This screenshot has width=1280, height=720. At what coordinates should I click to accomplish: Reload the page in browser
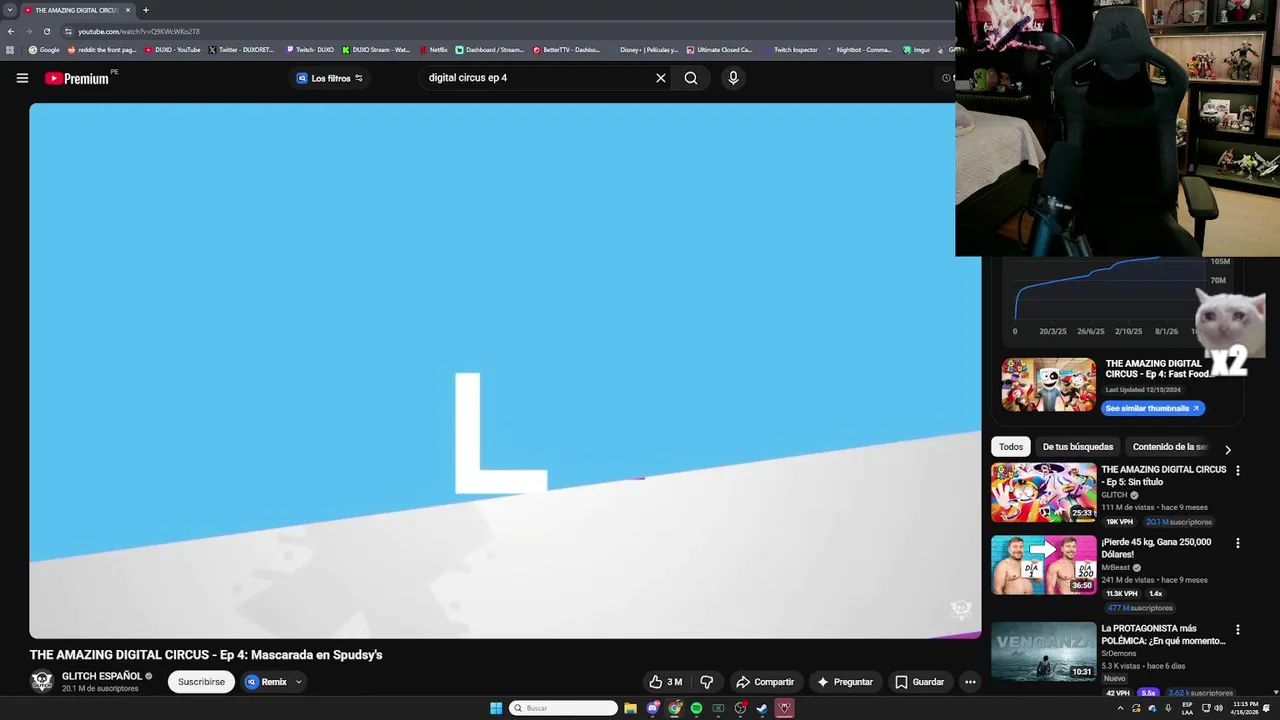(x=46, y=31)
